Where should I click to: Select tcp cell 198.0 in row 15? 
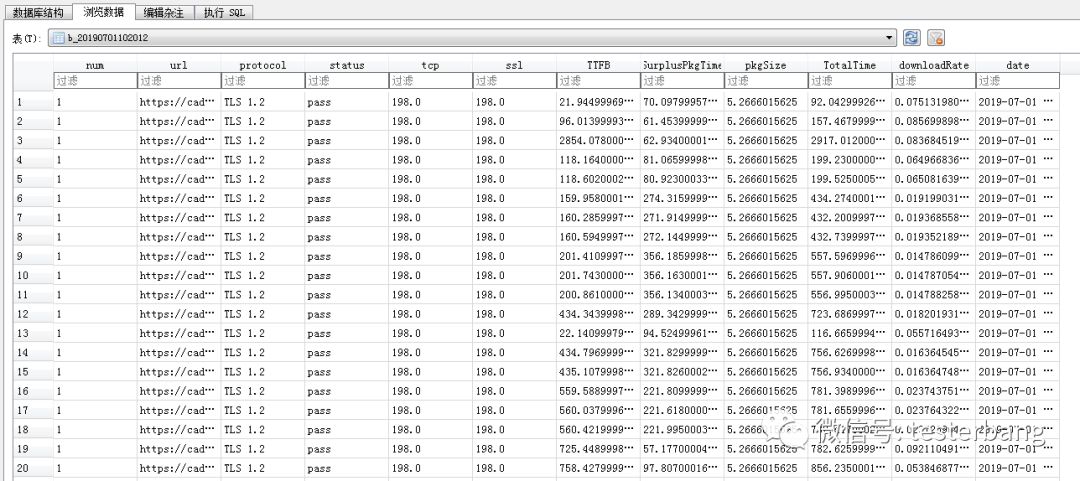(x=430, y=372)
